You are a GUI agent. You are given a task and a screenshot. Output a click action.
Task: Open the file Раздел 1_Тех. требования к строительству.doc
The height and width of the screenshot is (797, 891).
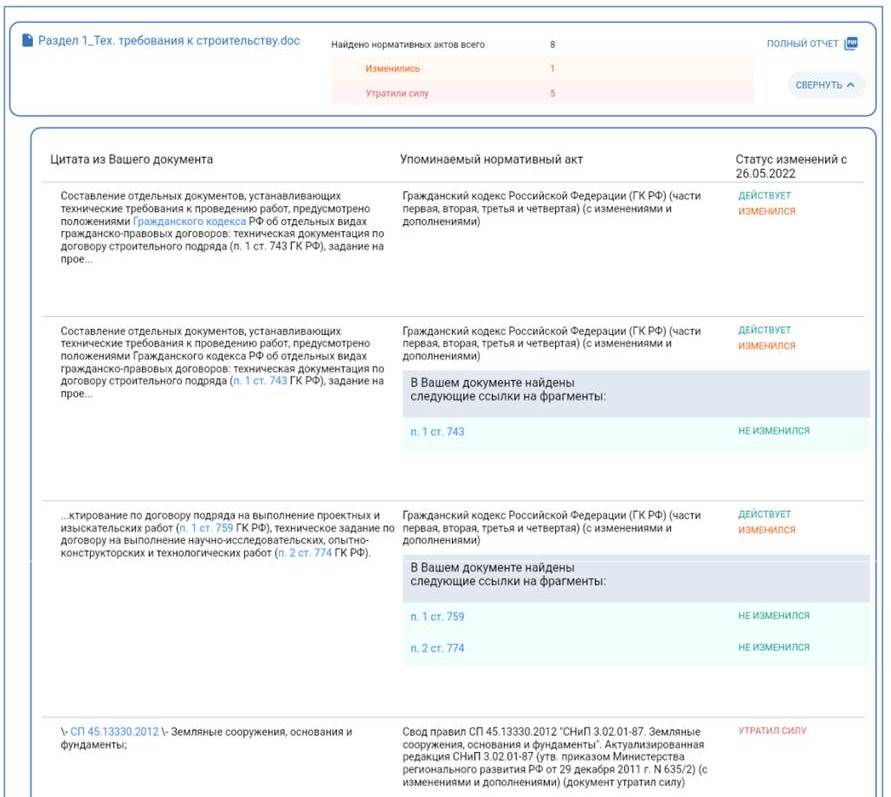(169, 40)
